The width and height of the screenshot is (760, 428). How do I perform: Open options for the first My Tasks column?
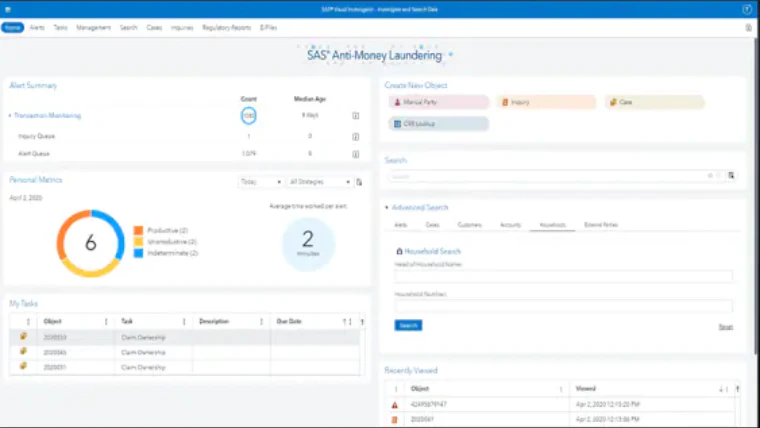[x=28, y=322]
